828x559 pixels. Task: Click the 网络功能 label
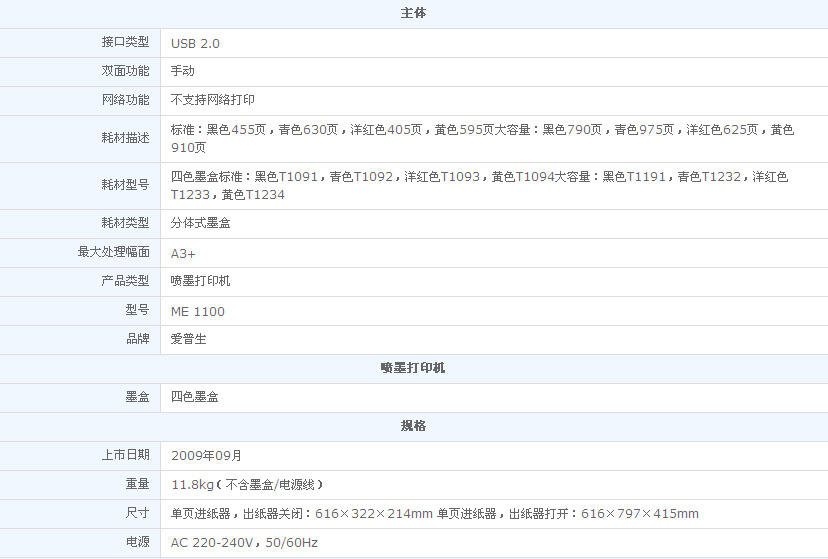(x=125, y=100)
